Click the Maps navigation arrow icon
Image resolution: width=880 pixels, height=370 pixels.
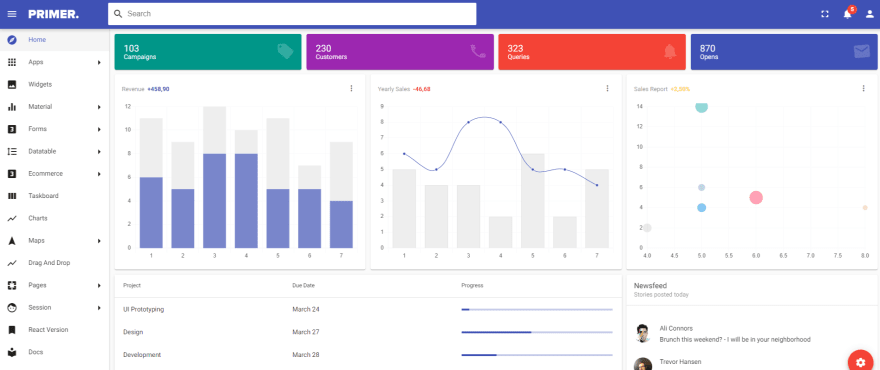coord(12,241)
